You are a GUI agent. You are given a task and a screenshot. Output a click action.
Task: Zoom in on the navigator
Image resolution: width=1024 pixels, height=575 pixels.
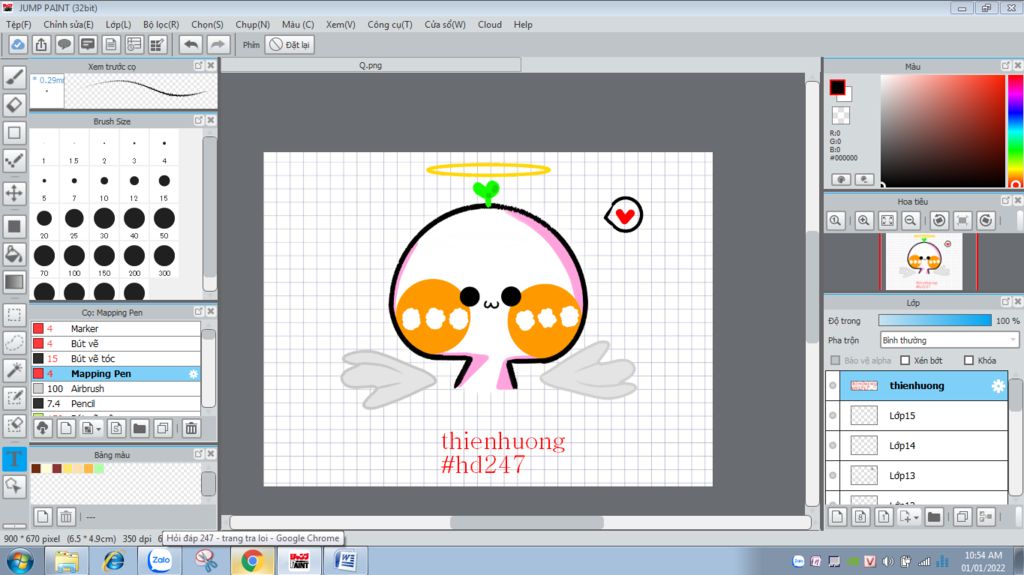click(x=864, y=221)
